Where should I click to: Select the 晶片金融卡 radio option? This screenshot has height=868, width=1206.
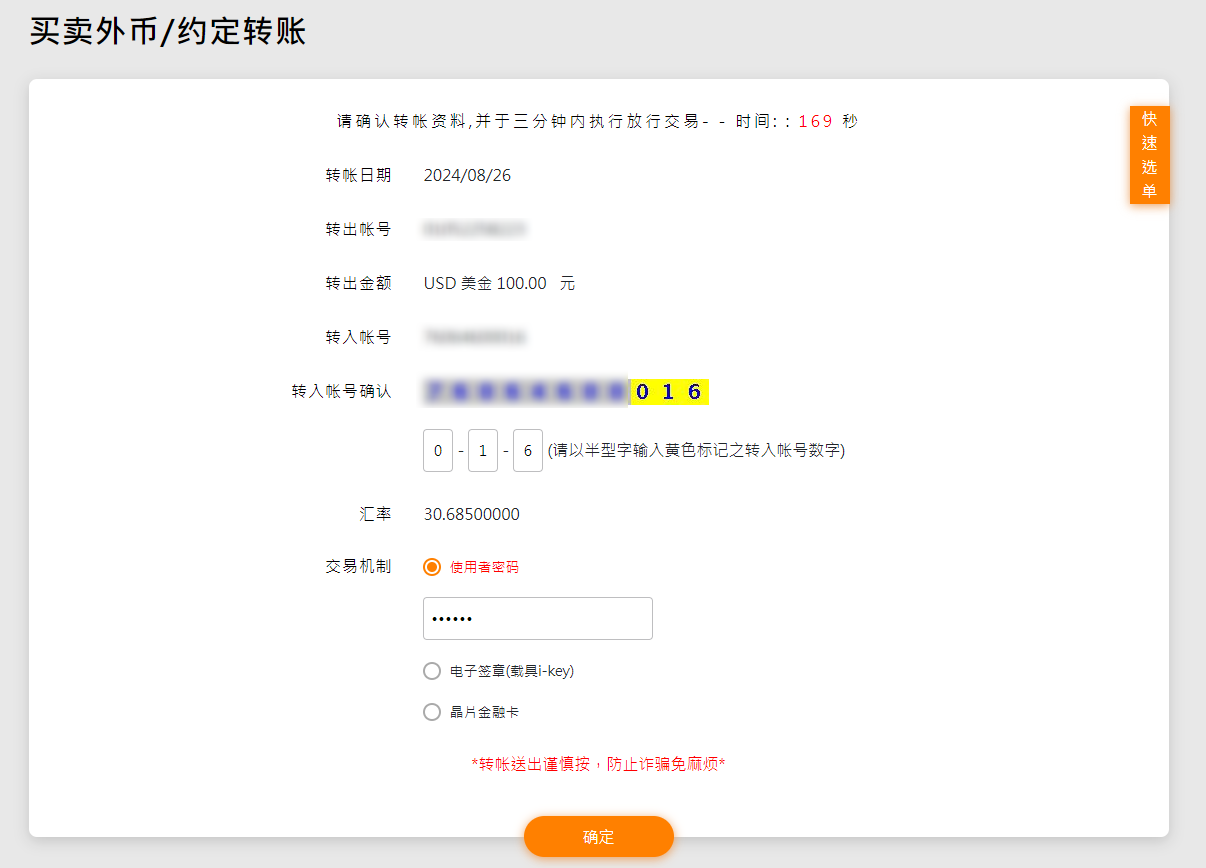click(432, 712)
